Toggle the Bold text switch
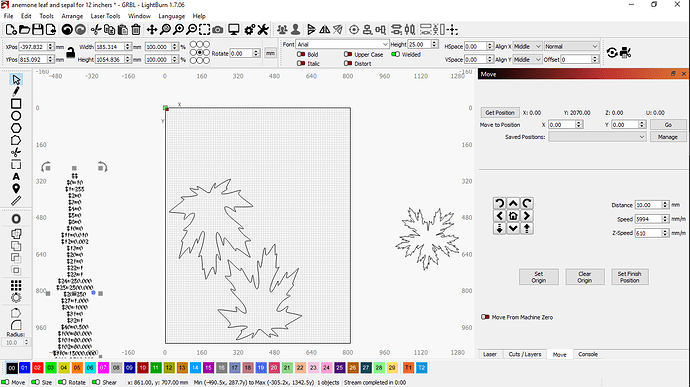Image resolution: width=690 pixels, height=387 pixels. [301, 54]
